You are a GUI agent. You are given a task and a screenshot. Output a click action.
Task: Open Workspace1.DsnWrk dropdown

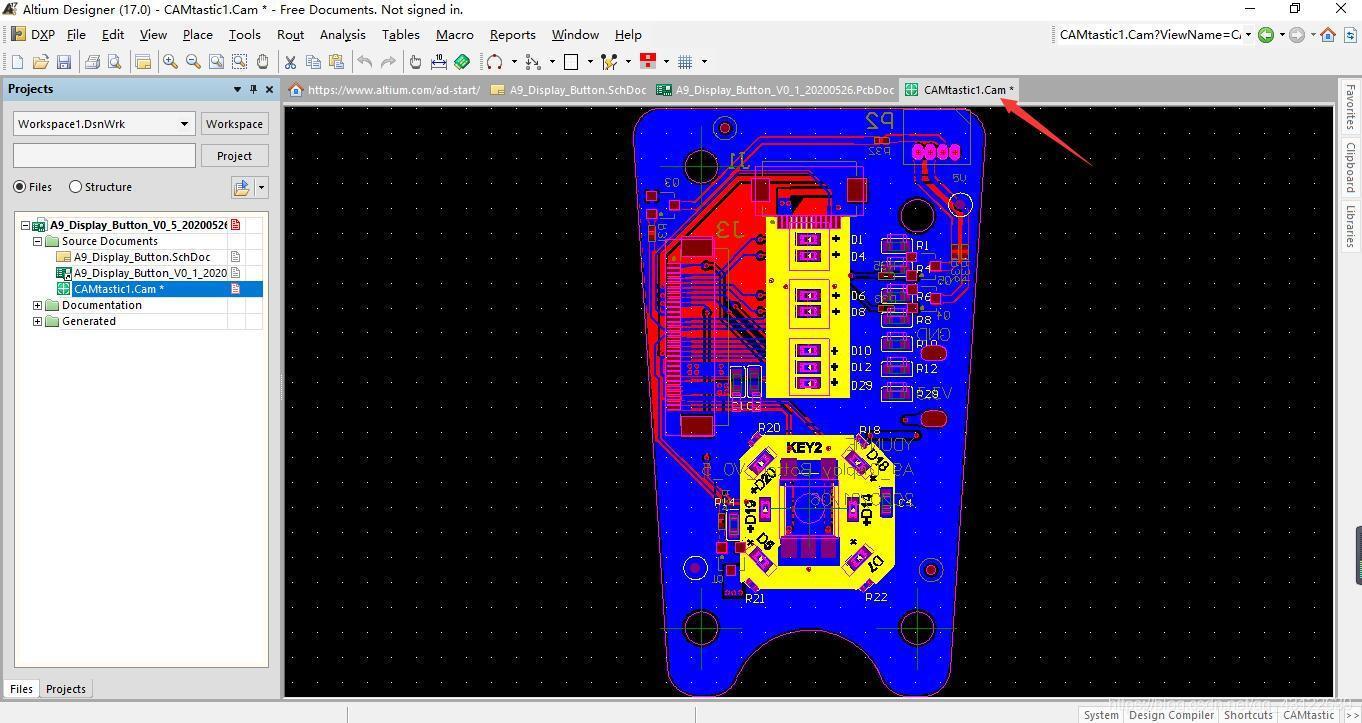pyautogui.click(x=184, y=124)
